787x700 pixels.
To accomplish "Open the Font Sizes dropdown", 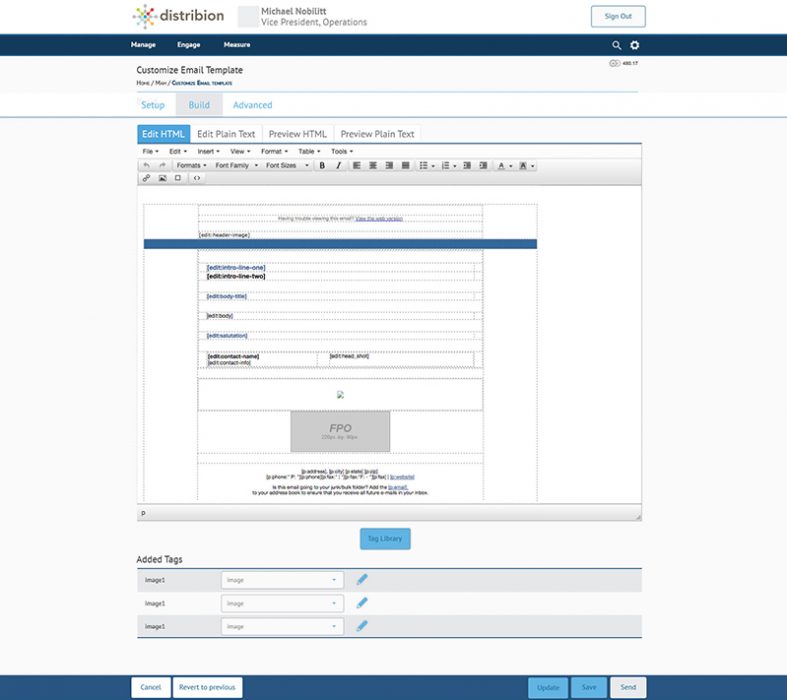I will [x=287, y=165].
